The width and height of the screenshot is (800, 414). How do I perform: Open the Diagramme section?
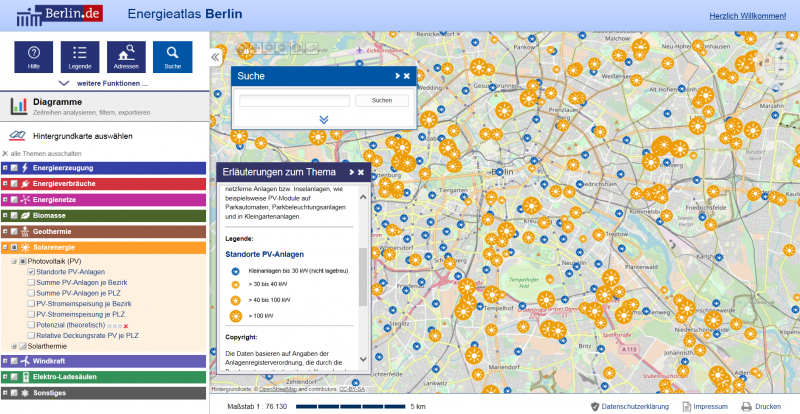point(105,106)
